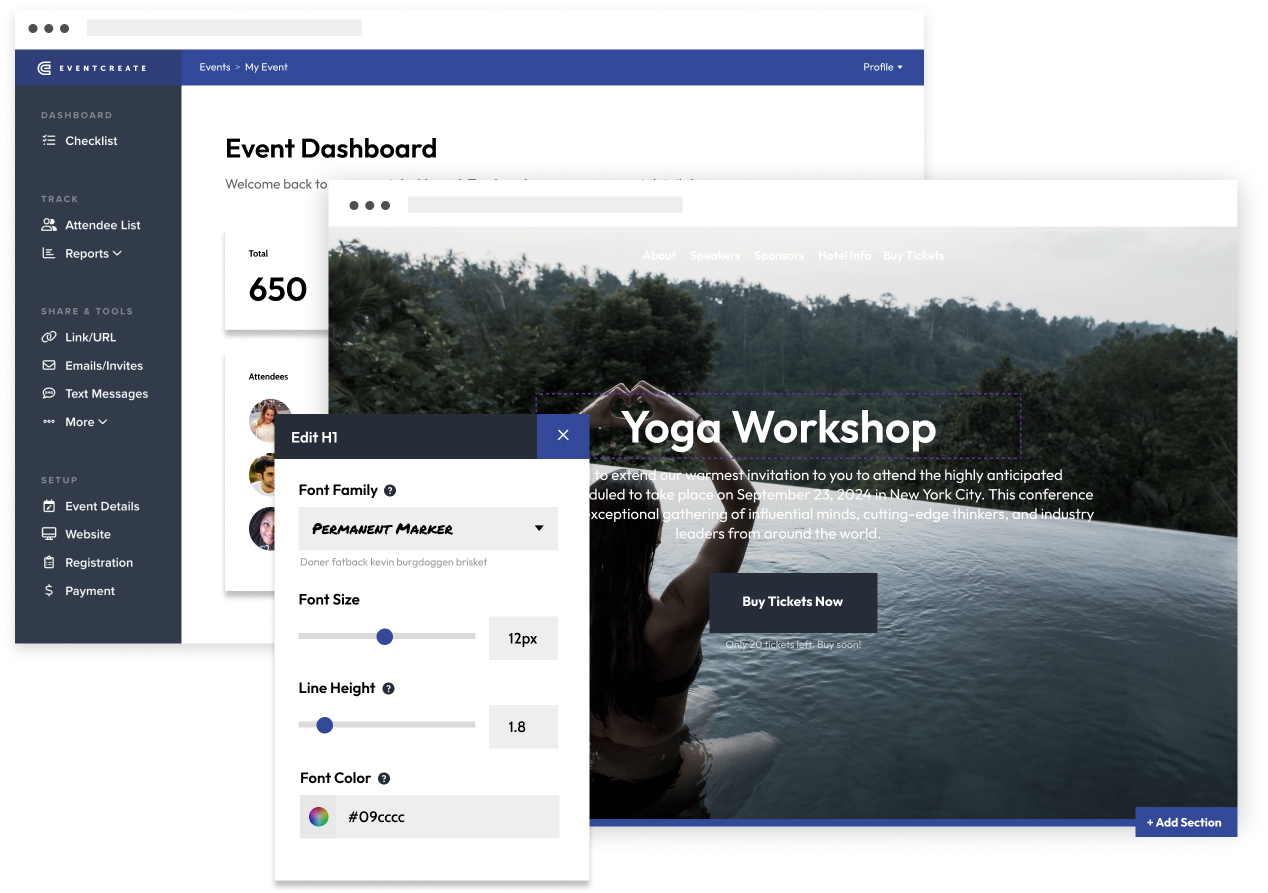Expand the Reports submenu chevron
Image resolution: width=1268 pixels, height=893 pixels.
117,253
